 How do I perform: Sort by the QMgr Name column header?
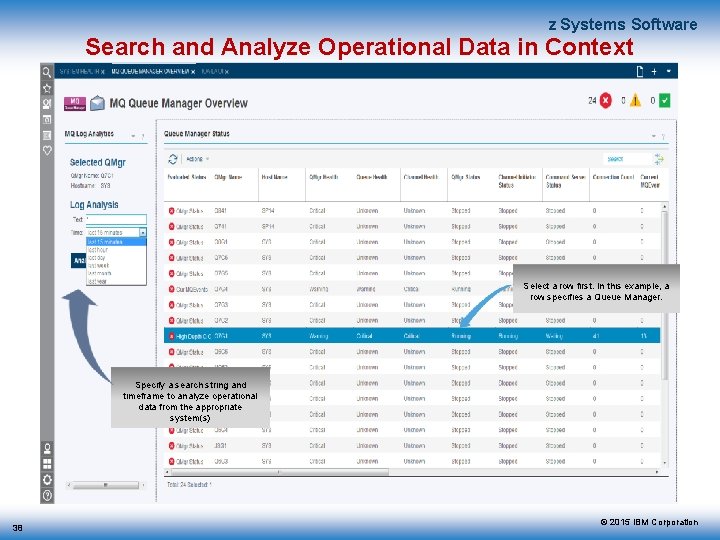[228, 177]
